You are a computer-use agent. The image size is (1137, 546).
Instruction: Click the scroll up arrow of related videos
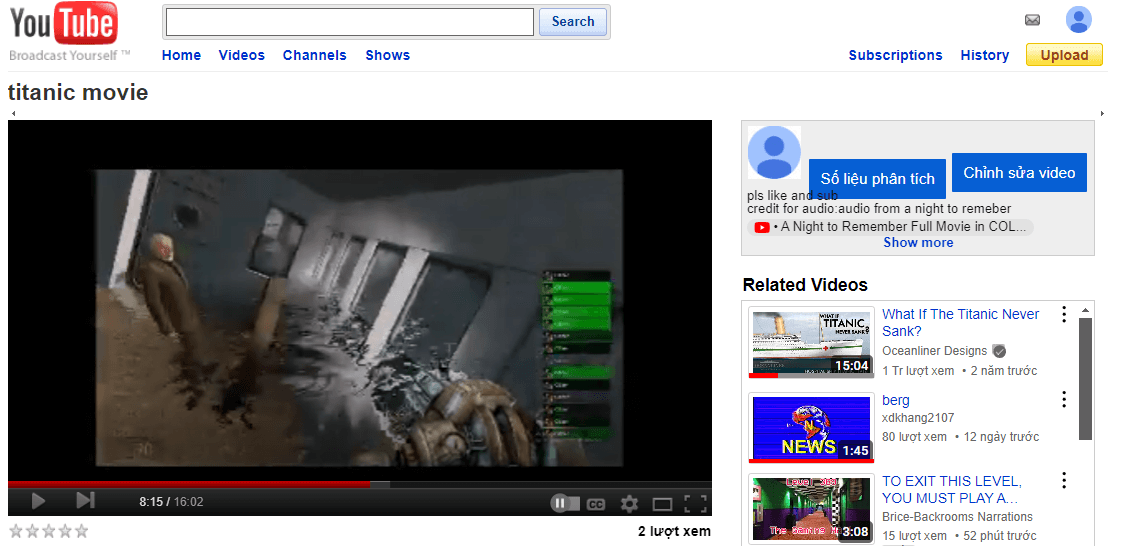pos(1086,310)
